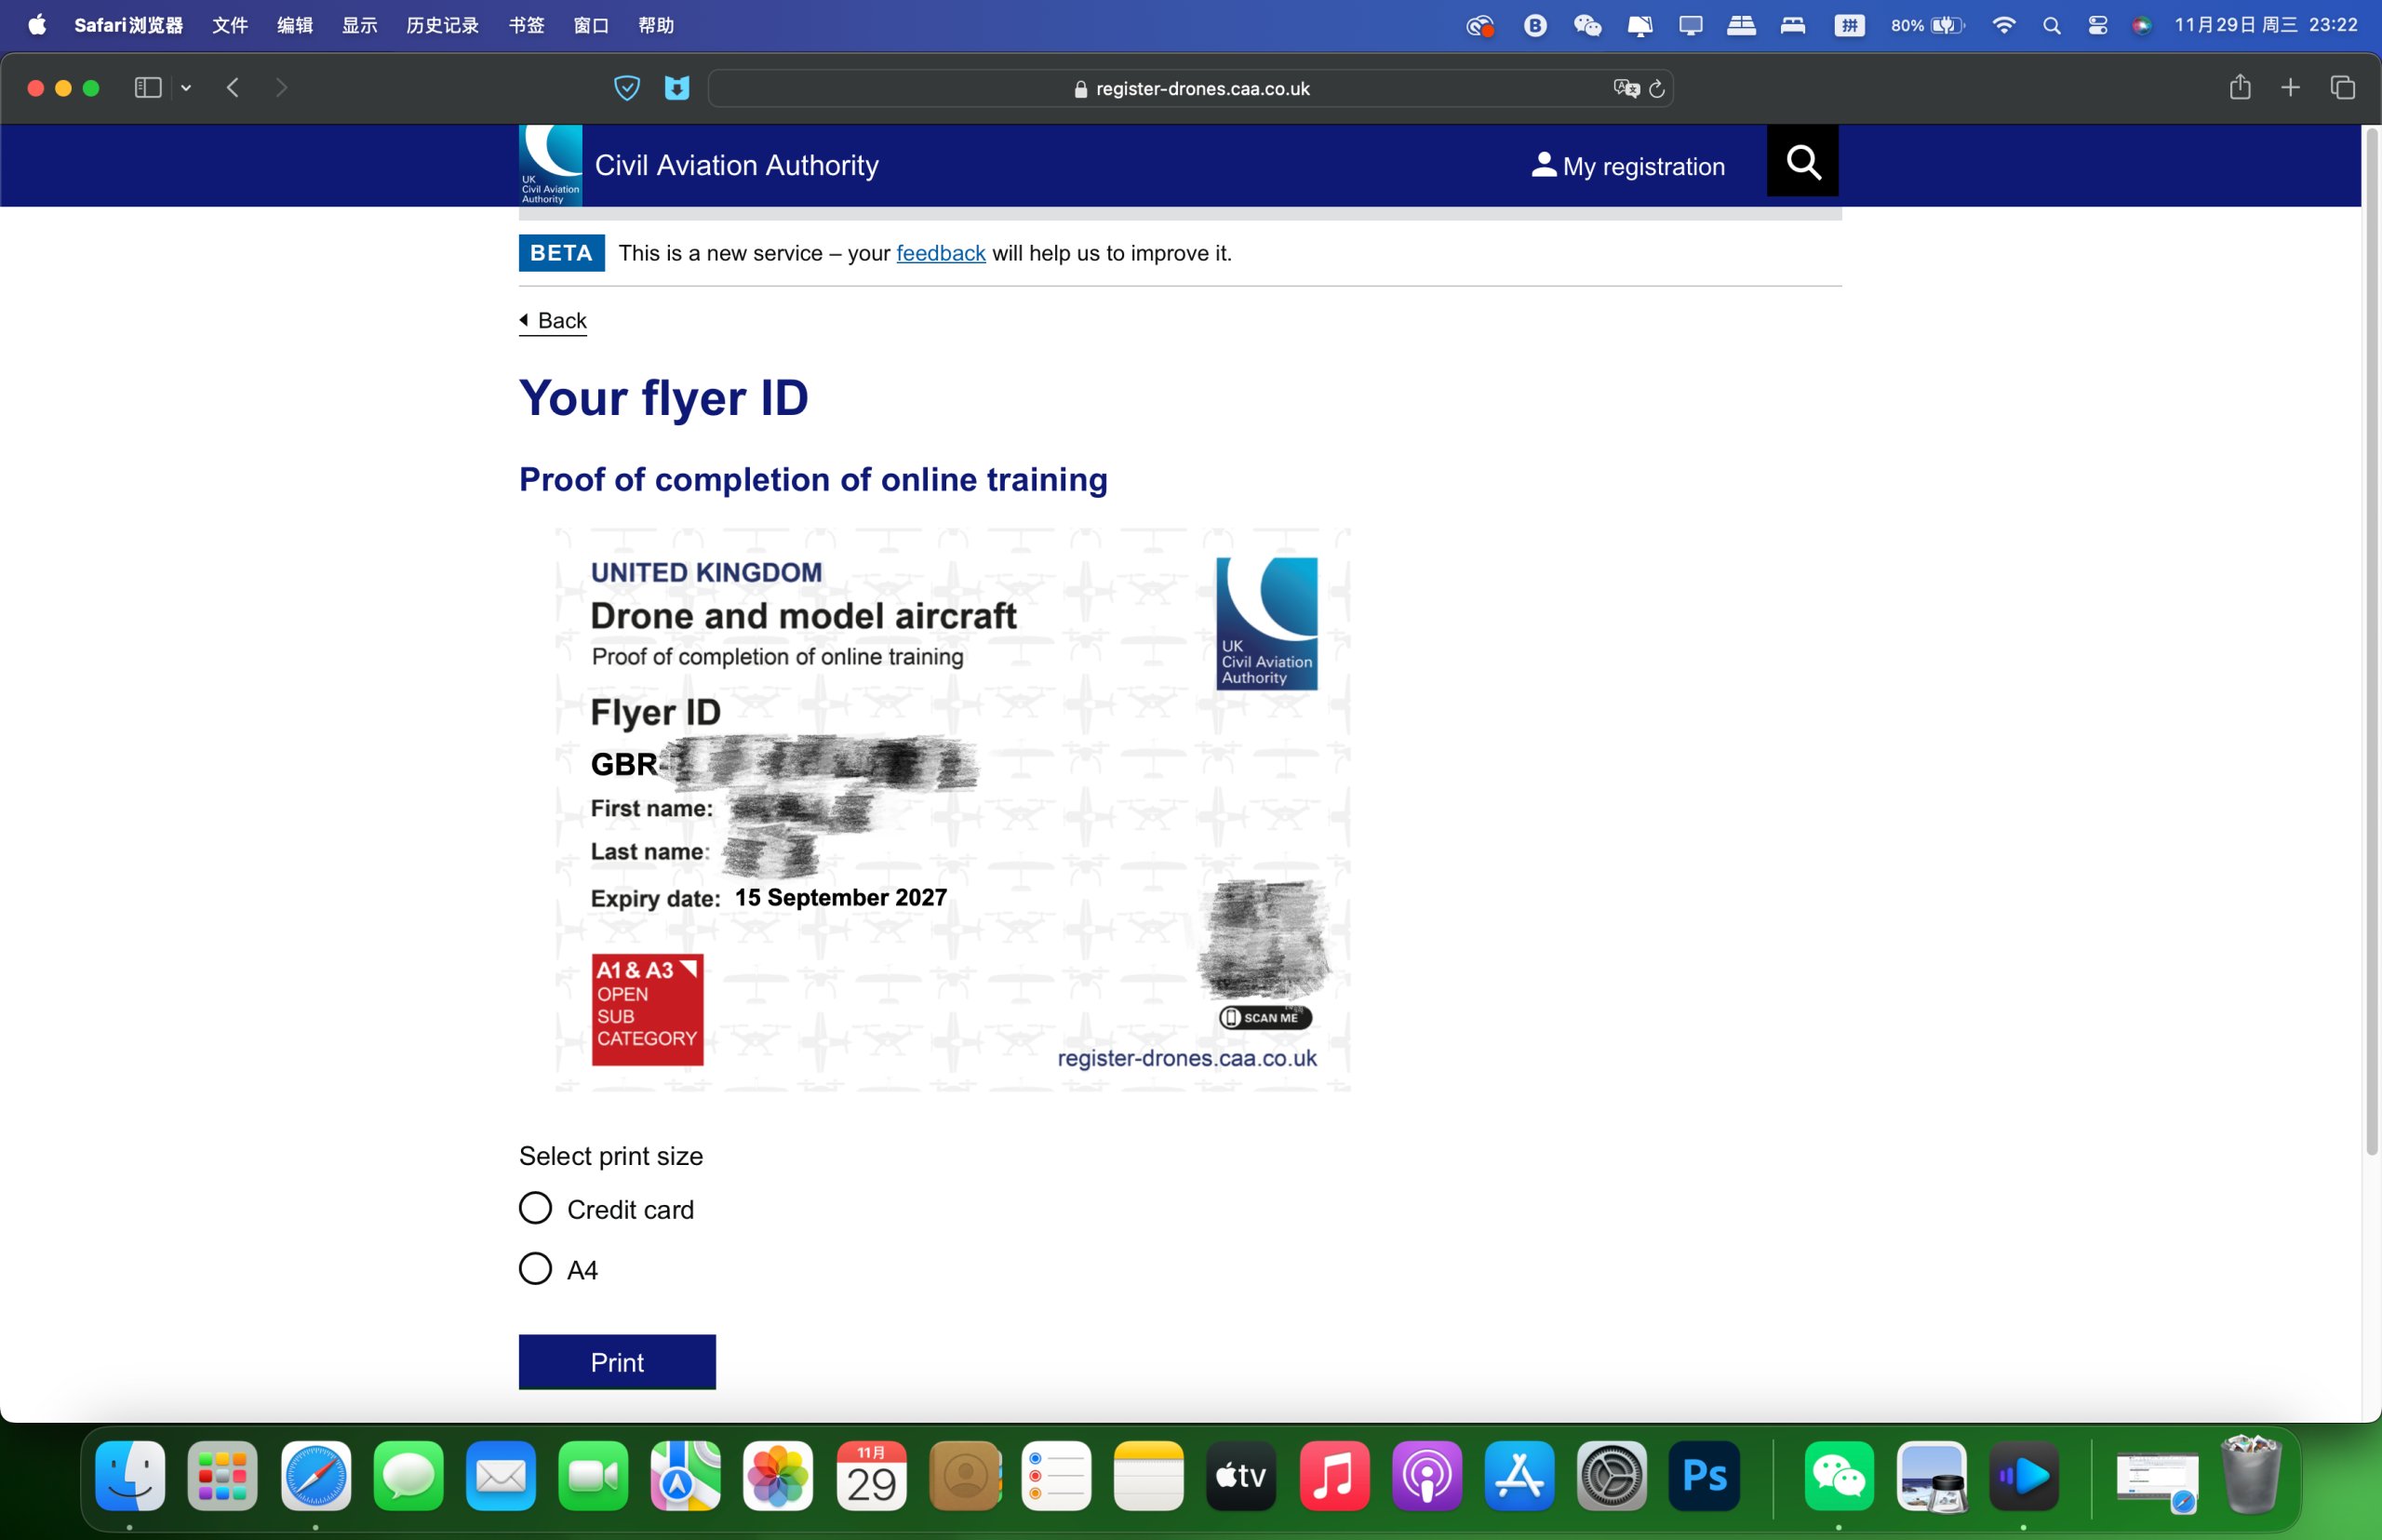
Task: Open the 文件 menu
Action: 230,25
